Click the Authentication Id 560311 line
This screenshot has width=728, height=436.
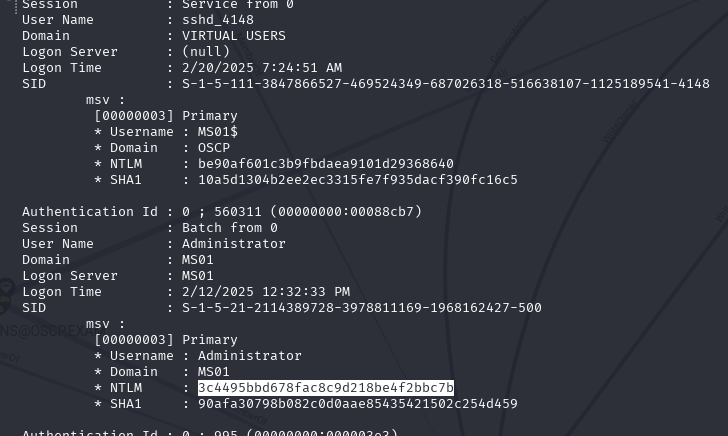click(x=222, y=212)
